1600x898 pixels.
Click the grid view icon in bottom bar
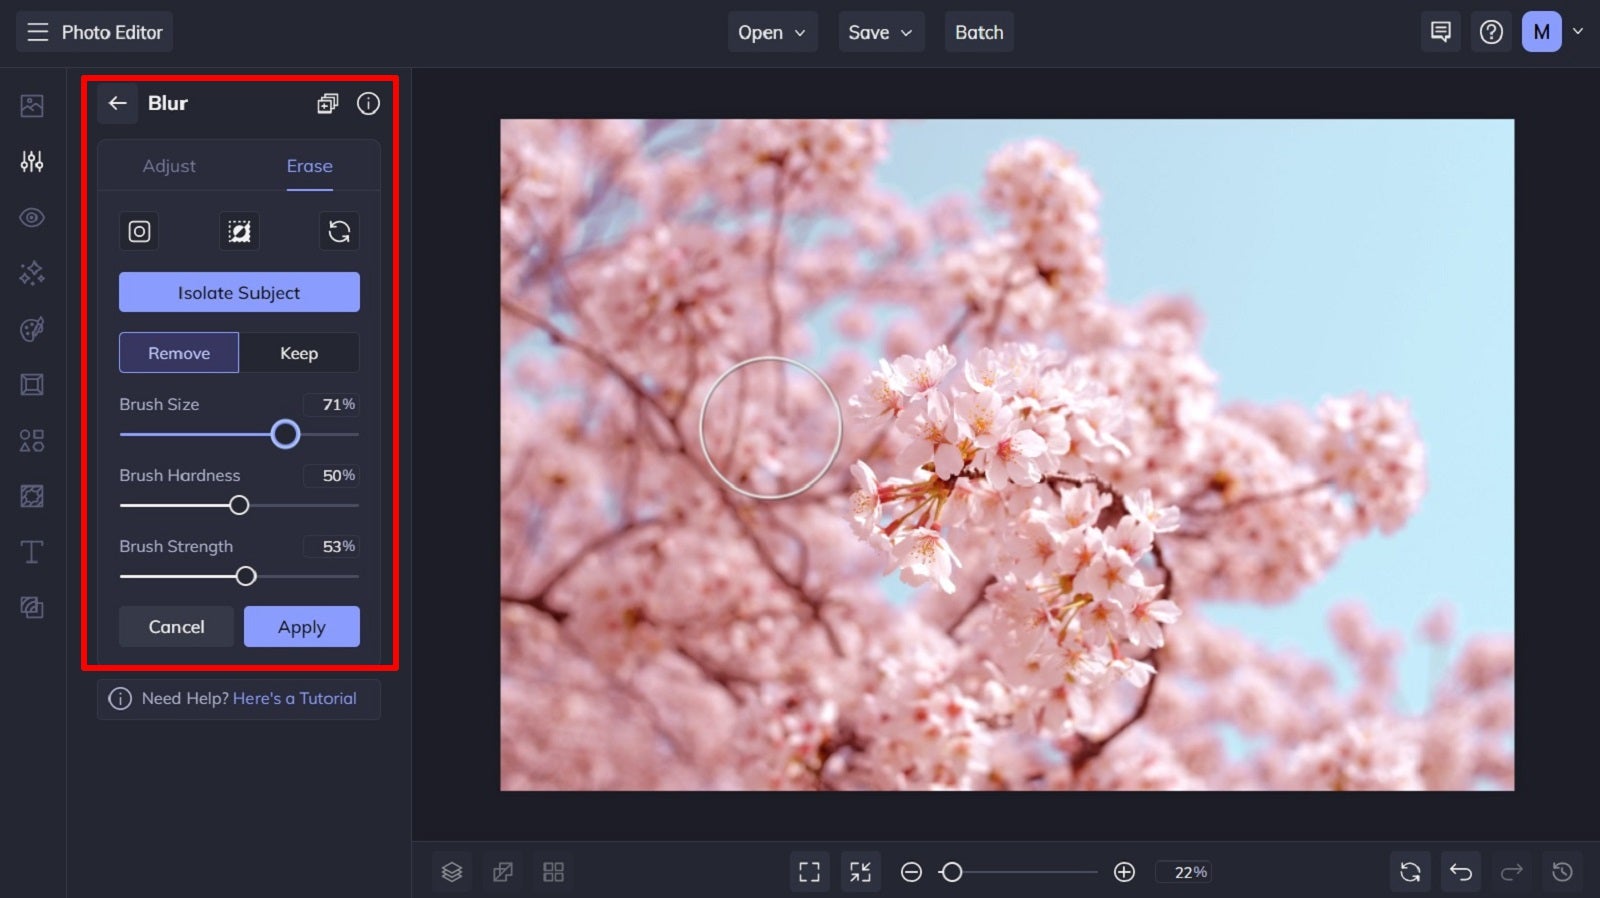tap(553, 872)
